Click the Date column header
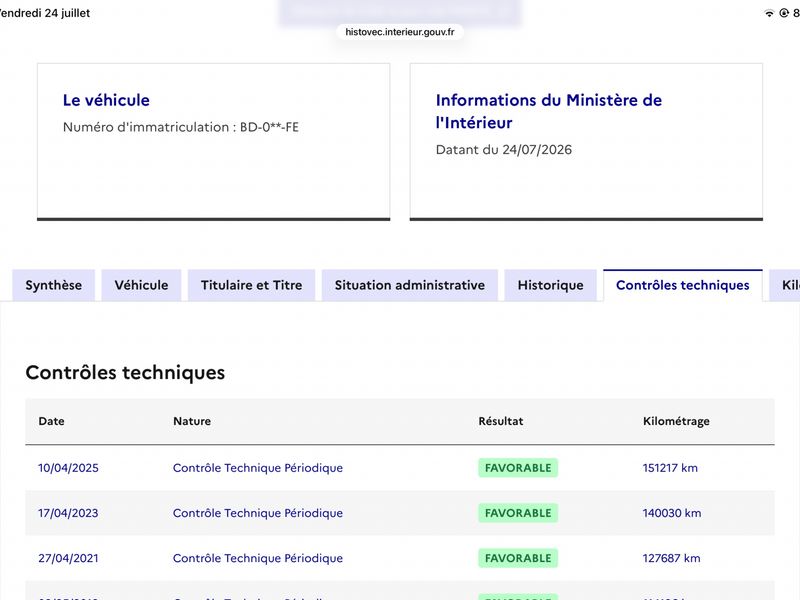The width and height of the screenshot is (800, 600). coord(52,421)
